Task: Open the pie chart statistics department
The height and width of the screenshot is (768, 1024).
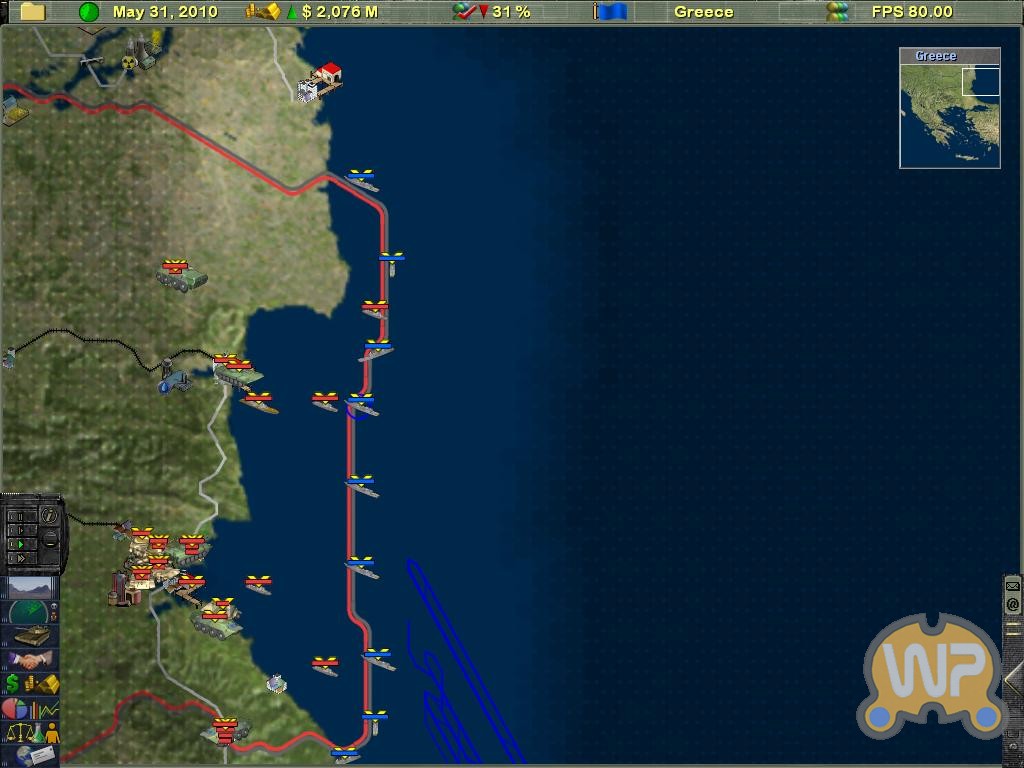Action: point(30,708)
